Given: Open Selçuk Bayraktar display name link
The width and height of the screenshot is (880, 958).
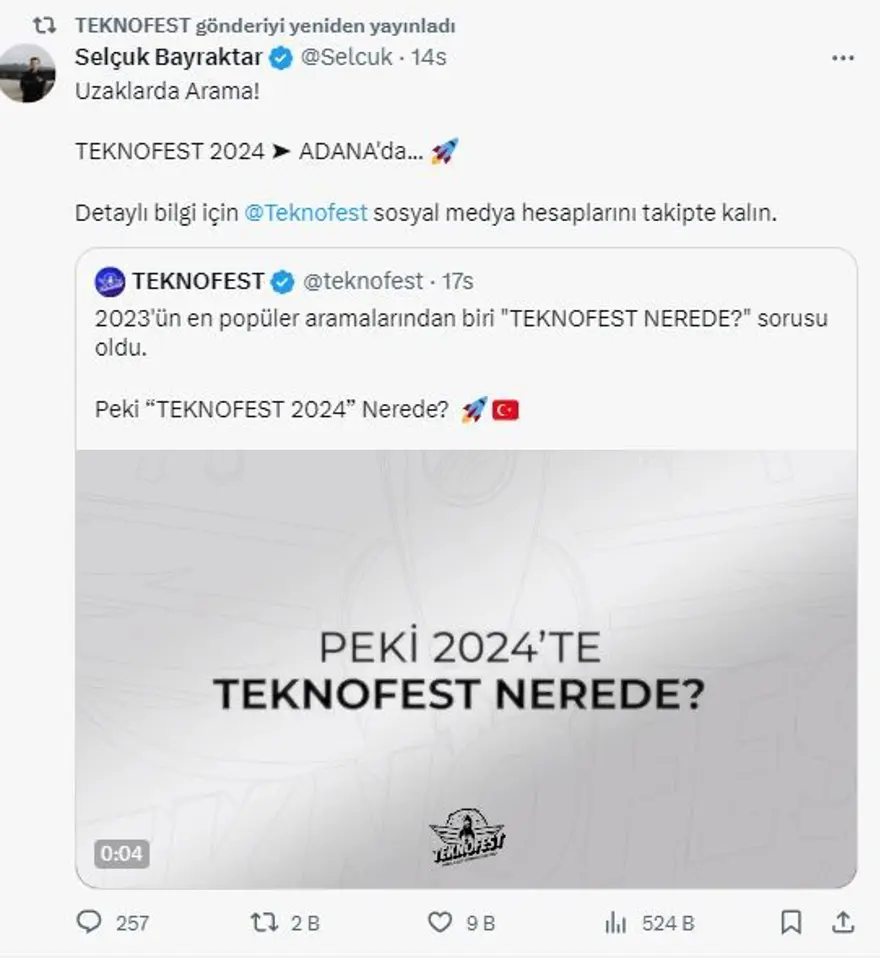Looking at the screenshot, I should [169, 58].
